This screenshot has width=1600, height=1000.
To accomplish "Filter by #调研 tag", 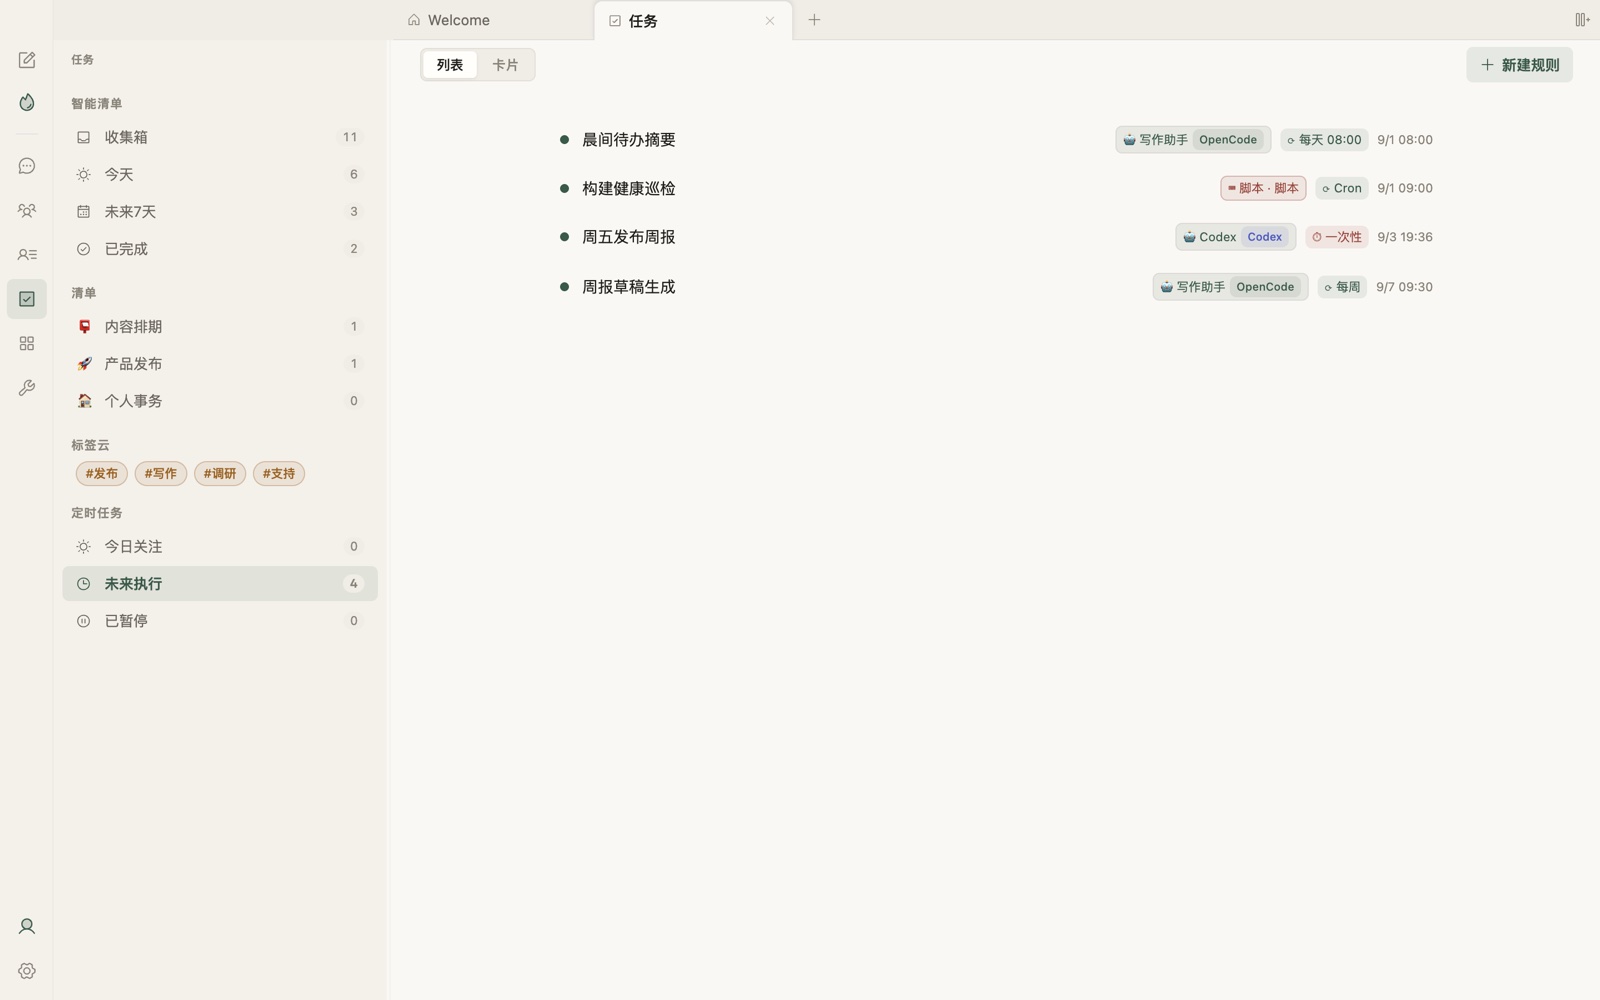I will [219, 474].
